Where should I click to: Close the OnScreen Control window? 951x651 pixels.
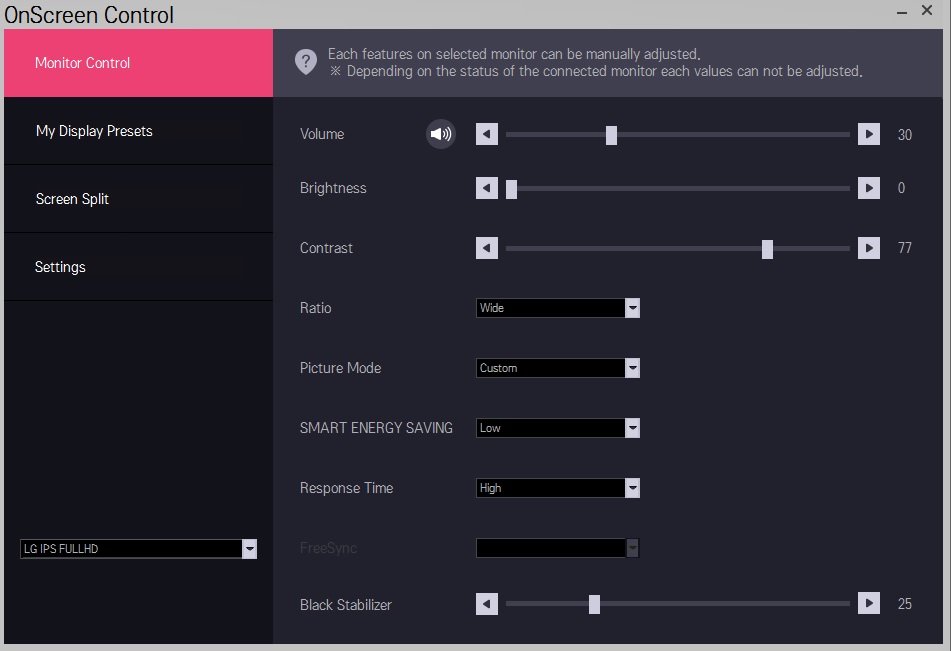pyautogui.click(x=927, y=10)
